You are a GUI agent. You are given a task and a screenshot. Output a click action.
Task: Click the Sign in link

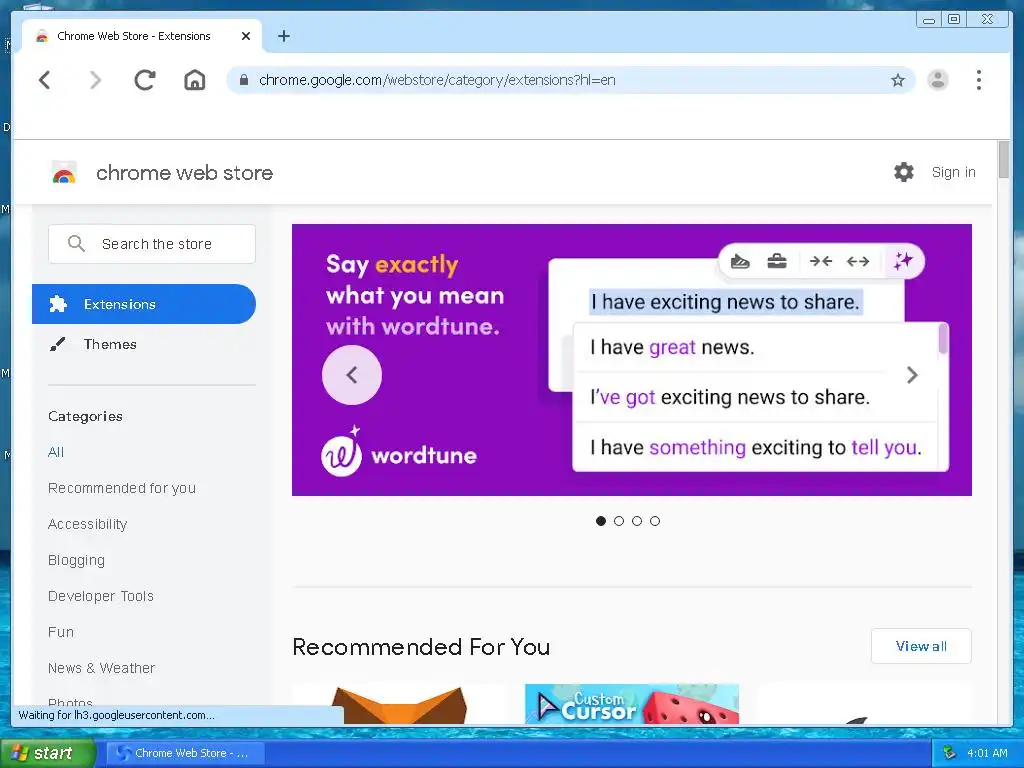coord(953,172)
